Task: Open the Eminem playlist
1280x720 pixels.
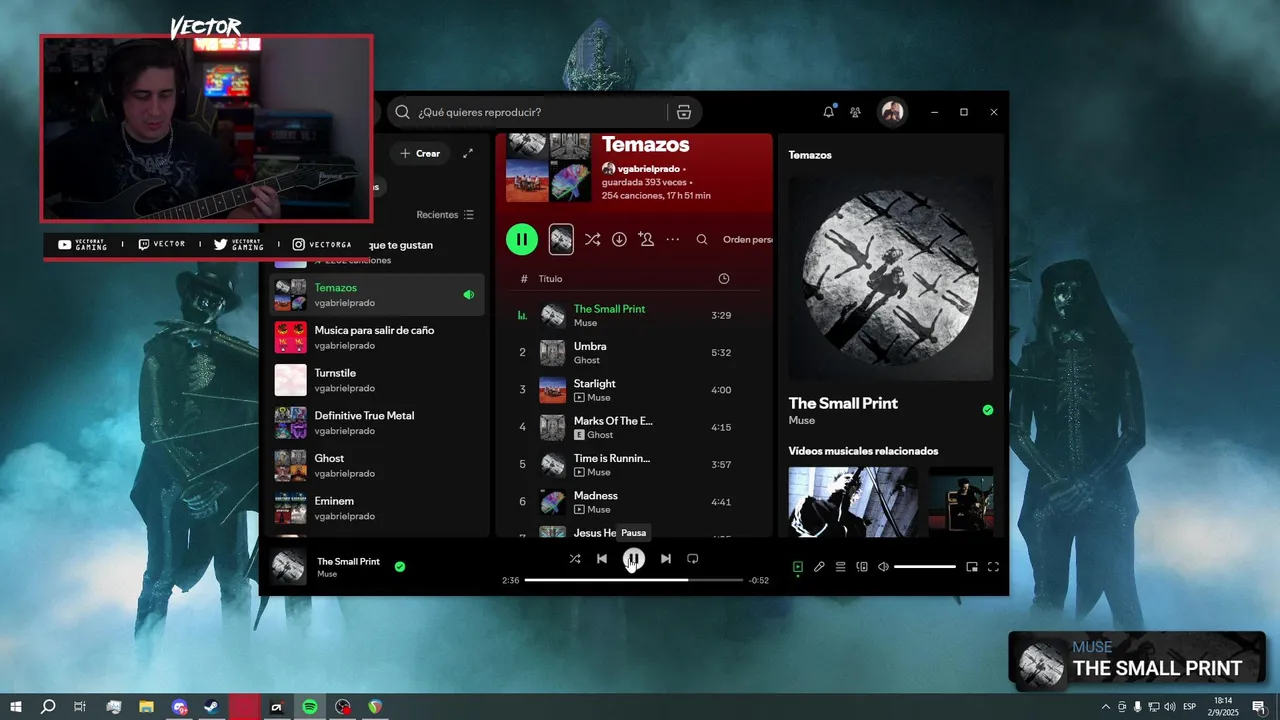Action: tap(377, 508)
